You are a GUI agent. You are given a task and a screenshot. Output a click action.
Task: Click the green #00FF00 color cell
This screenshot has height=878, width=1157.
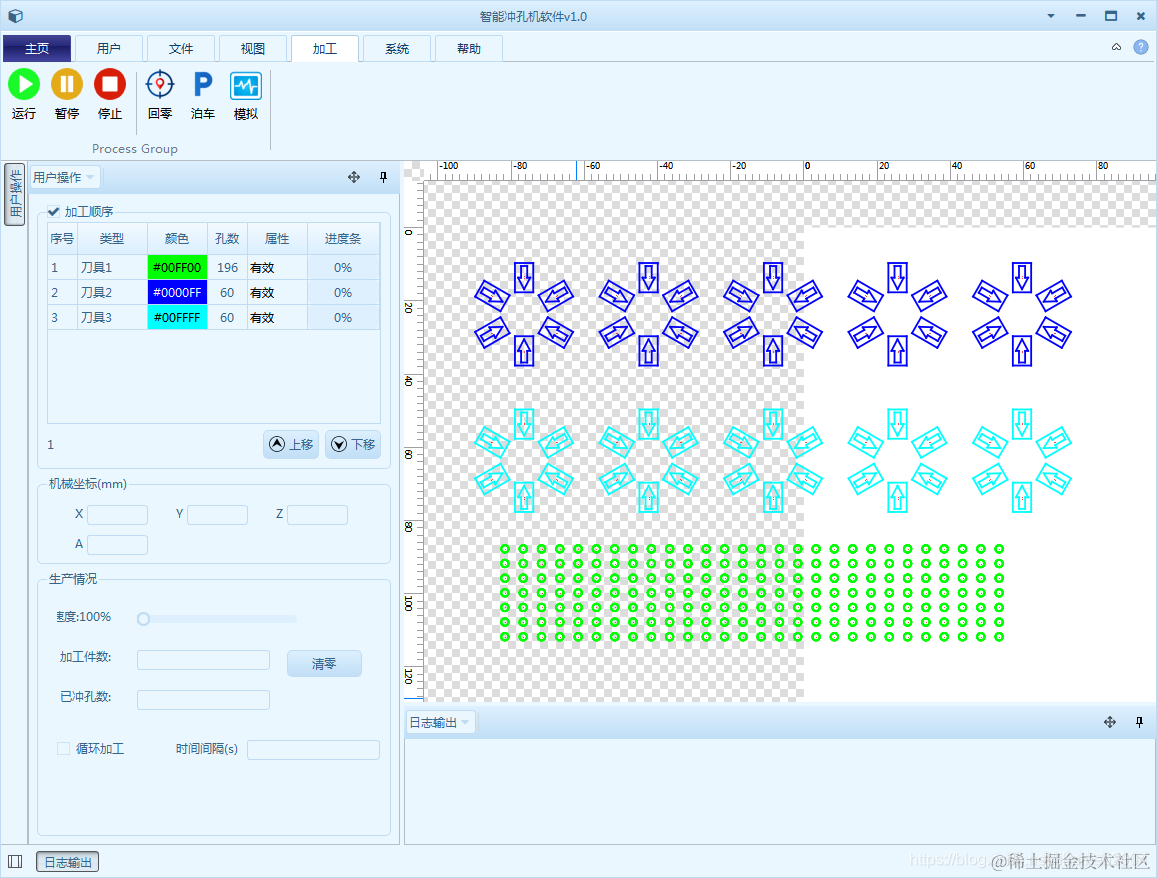click(177, 267)
